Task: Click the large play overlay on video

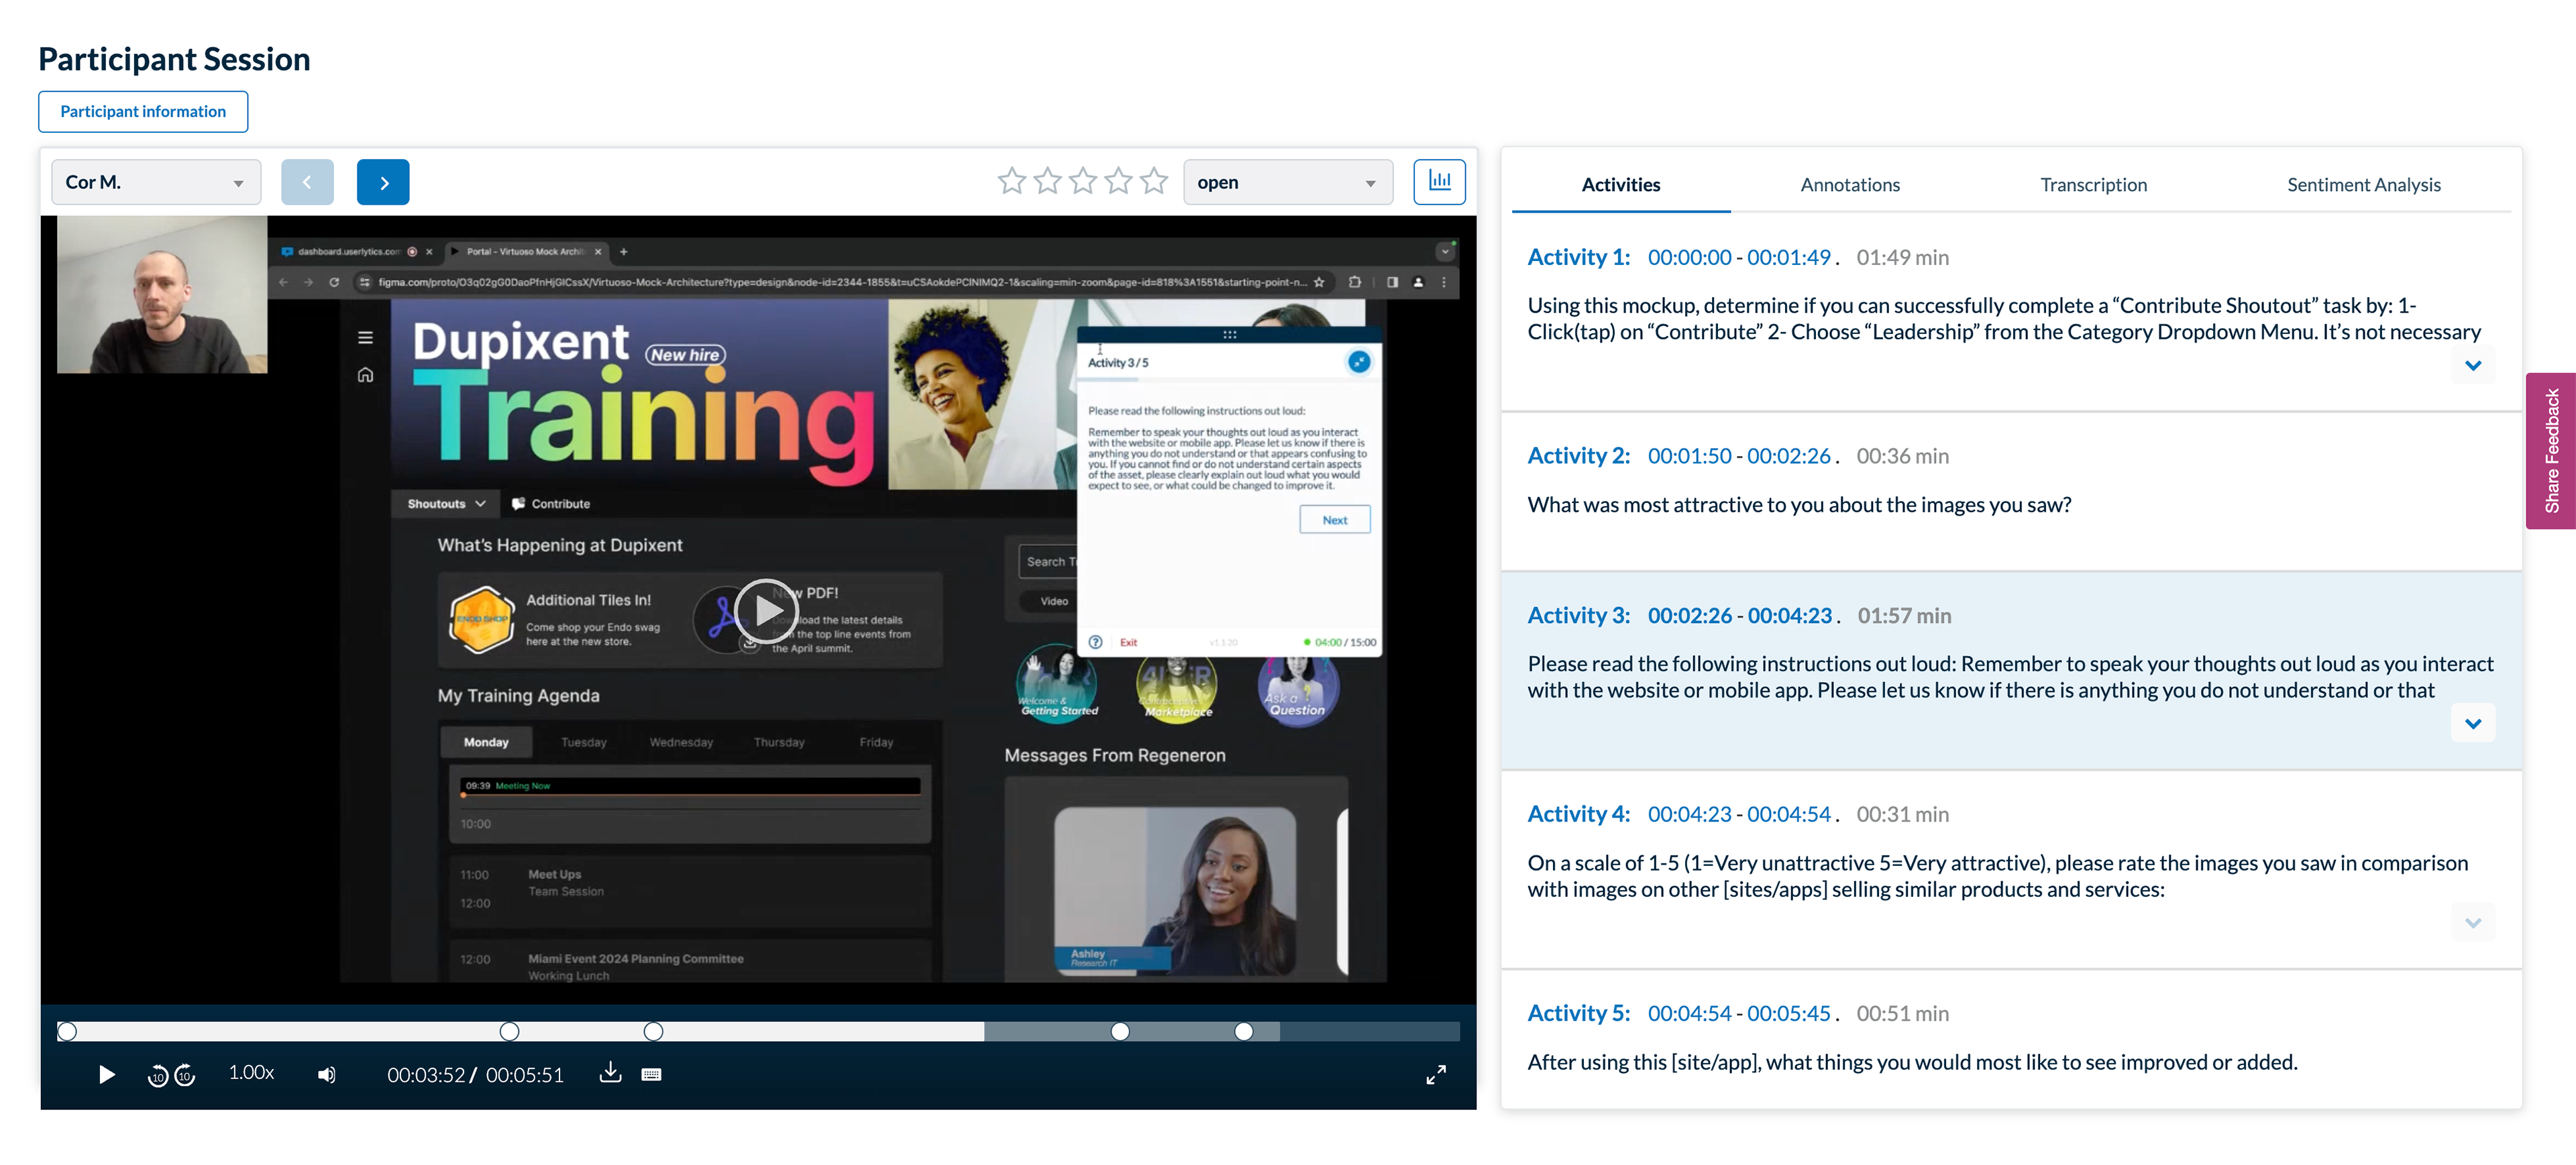Action: 766,610
